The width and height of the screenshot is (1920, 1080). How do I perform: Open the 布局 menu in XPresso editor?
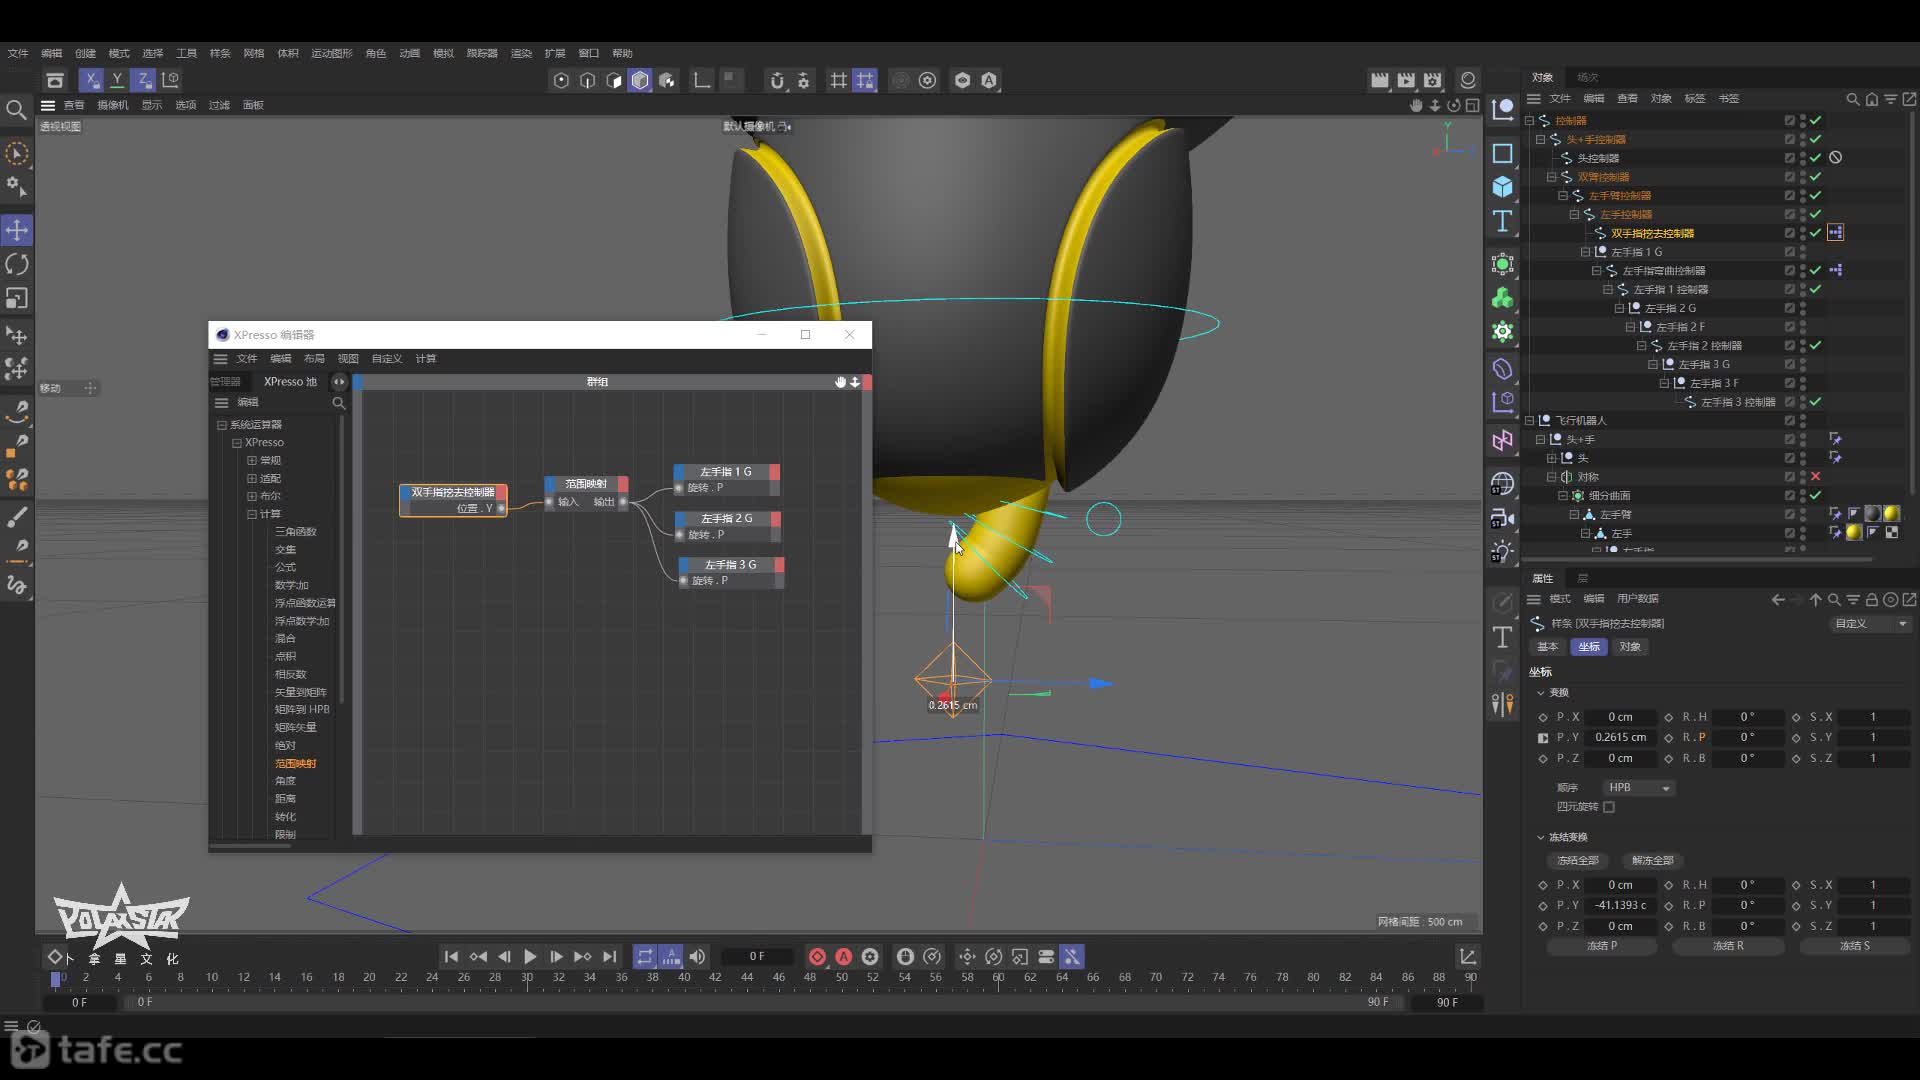pos(314,359)
